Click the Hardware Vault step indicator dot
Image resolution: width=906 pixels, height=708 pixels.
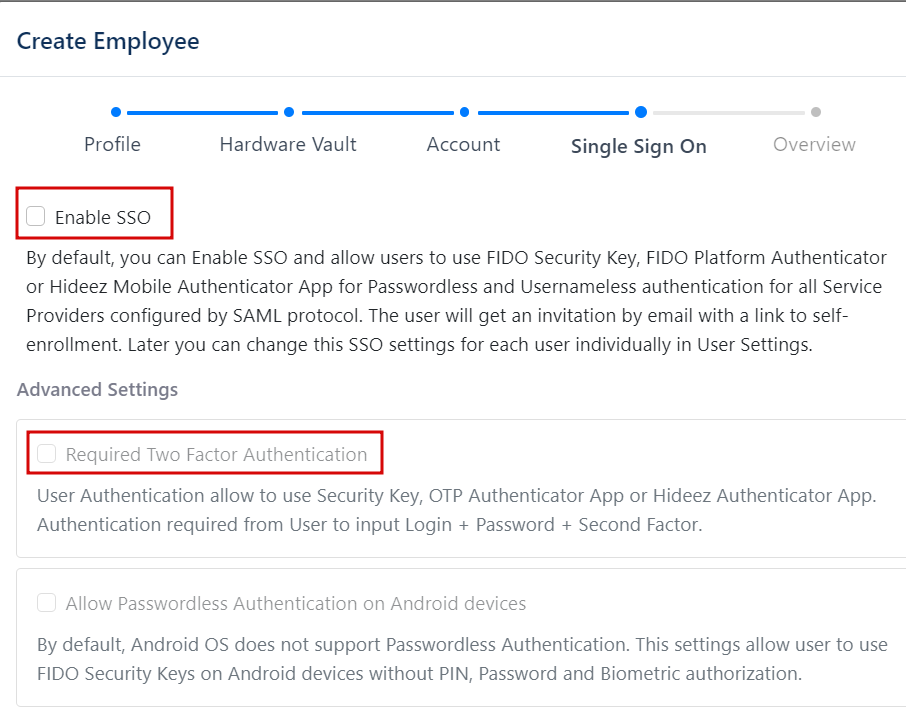point(289,112)
